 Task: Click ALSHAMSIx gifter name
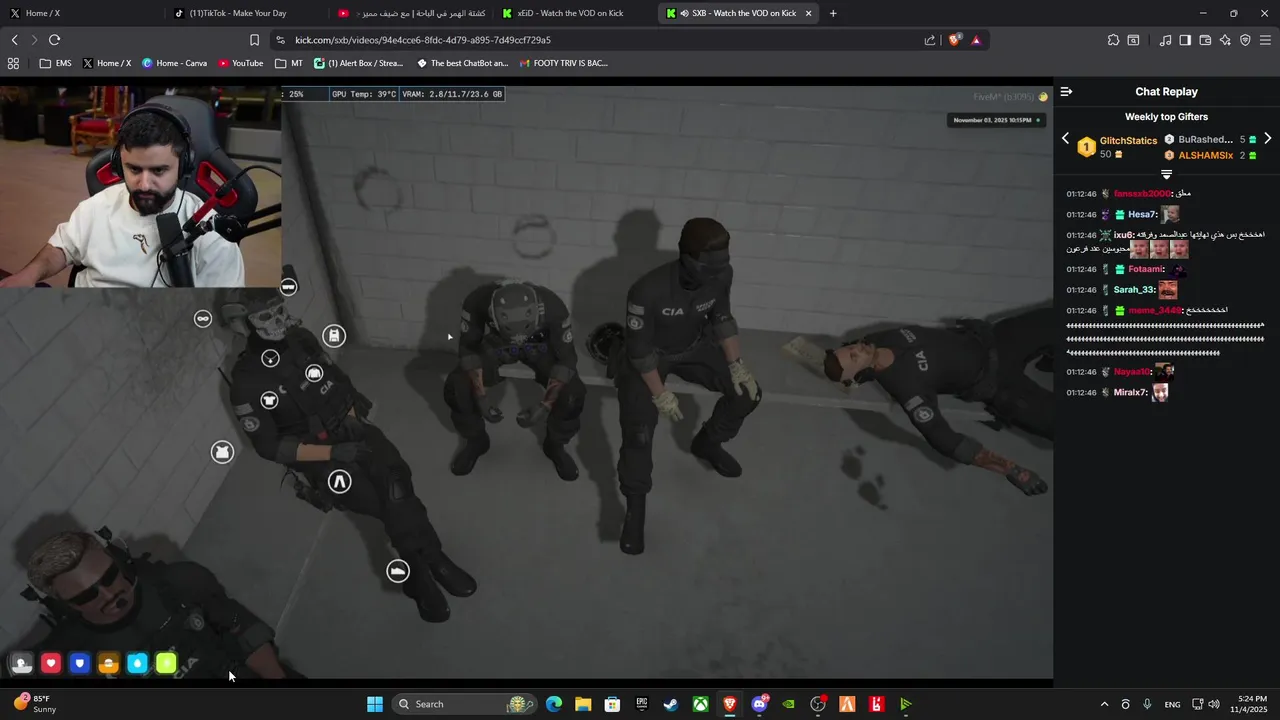pyautogui.click(x=1206, y=155)
